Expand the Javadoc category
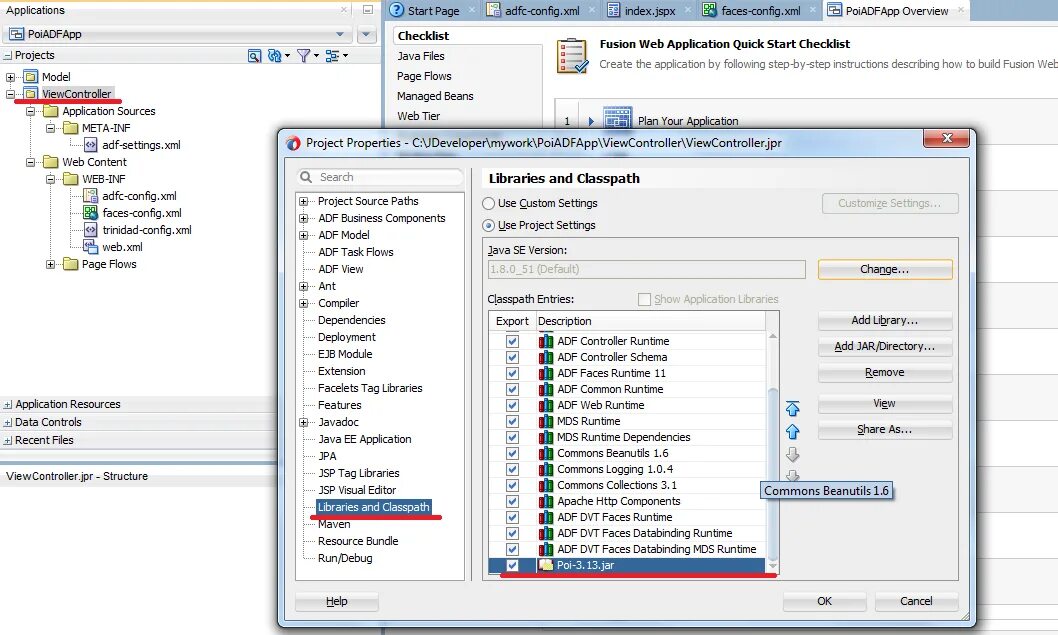 [304, 422]
